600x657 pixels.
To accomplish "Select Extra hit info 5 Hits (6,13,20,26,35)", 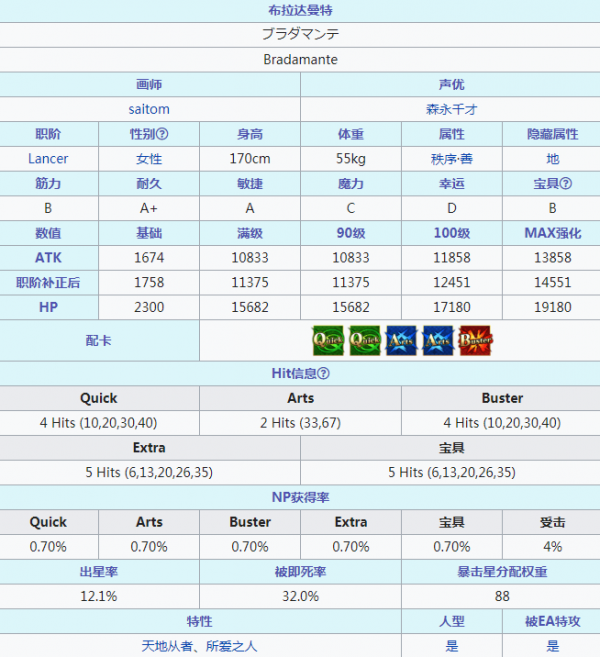I will click(x=149, y=473).
